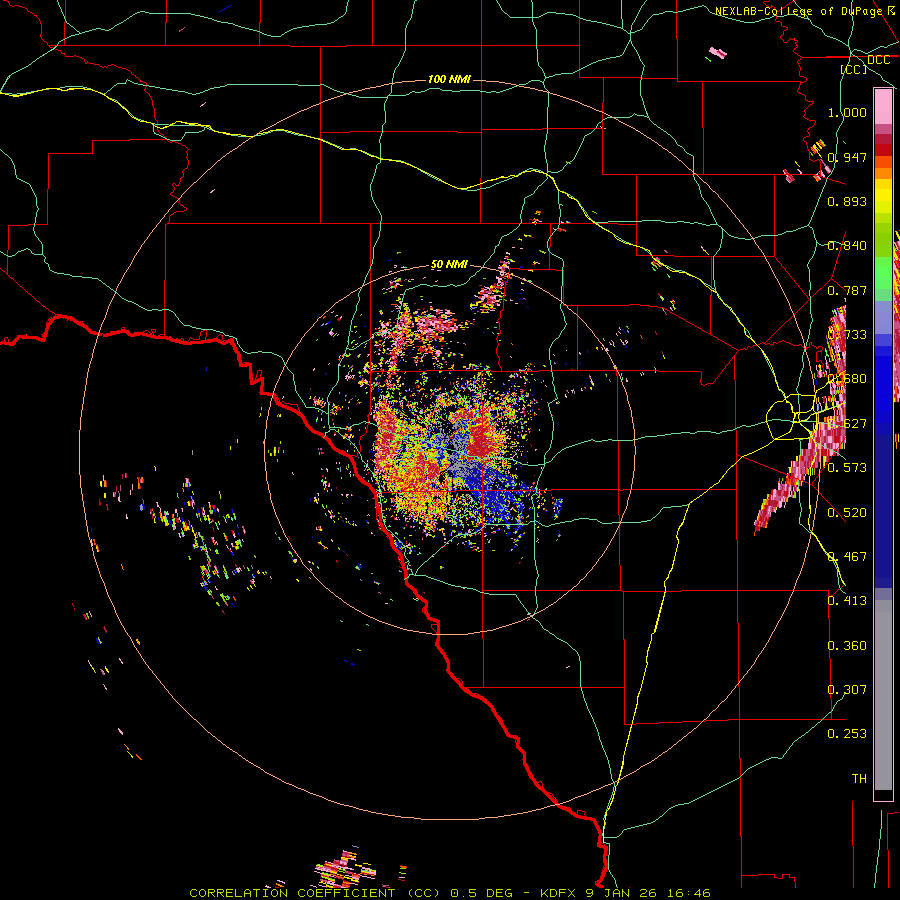Screen dimensions: 900x900
Task: Click the 100 NMI range ring label
Action: [x=449, y=79]
